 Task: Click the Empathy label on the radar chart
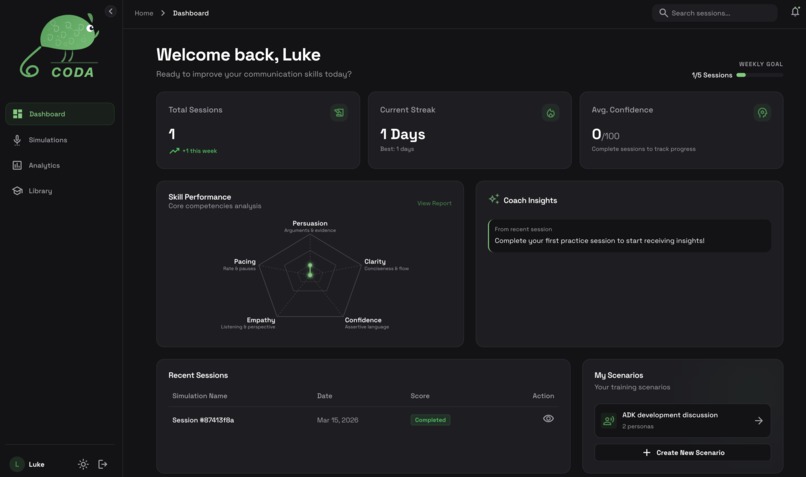pos(261,320)
